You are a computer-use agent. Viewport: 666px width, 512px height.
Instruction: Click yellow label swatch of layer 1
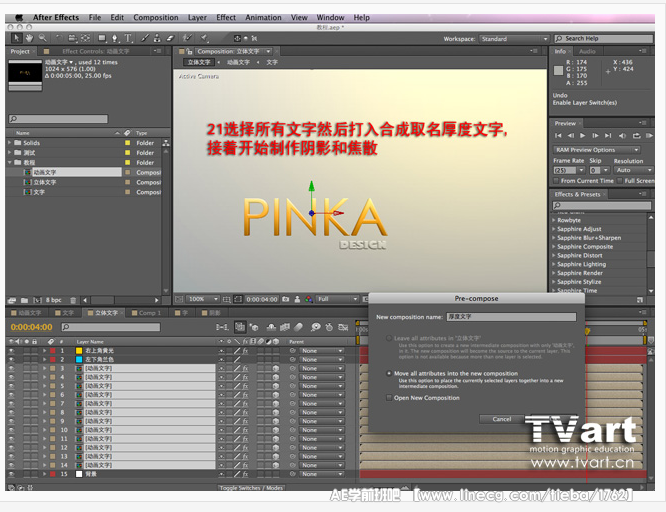click(79, 351)
